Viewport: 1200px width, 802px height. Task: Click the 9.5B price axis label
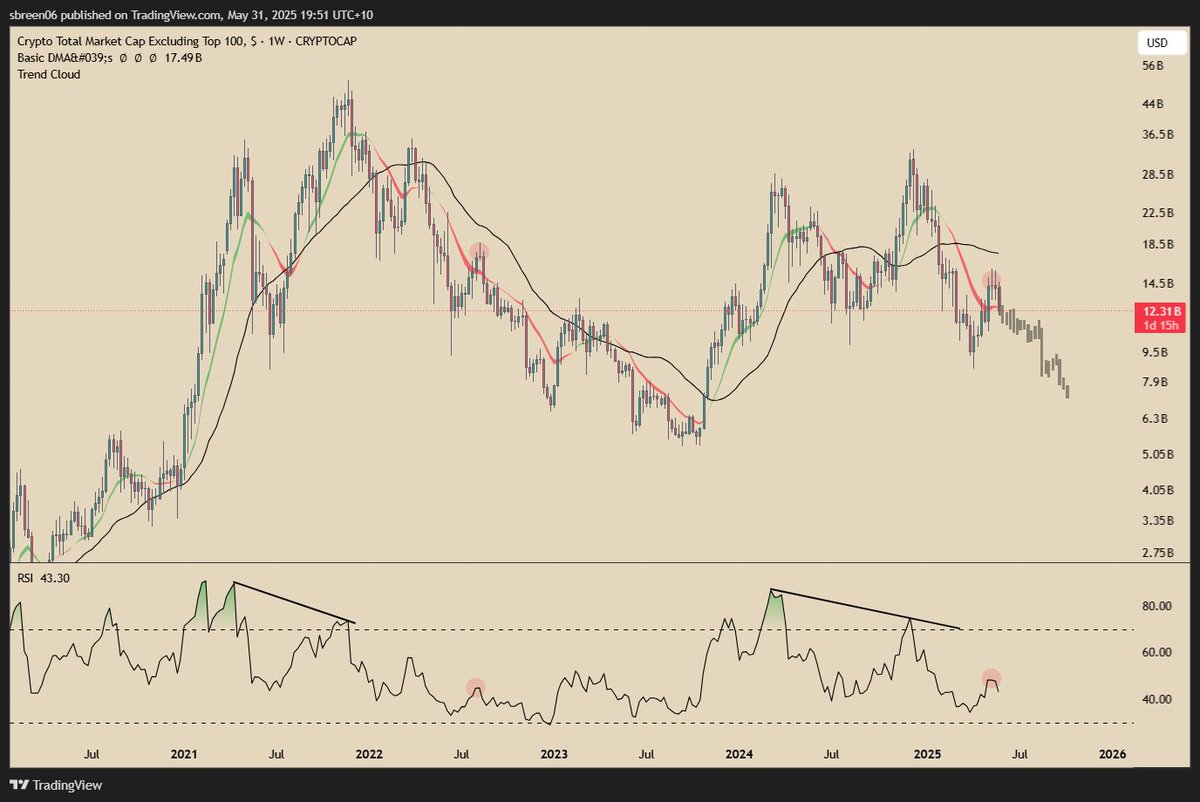[x=1154, y=353]
